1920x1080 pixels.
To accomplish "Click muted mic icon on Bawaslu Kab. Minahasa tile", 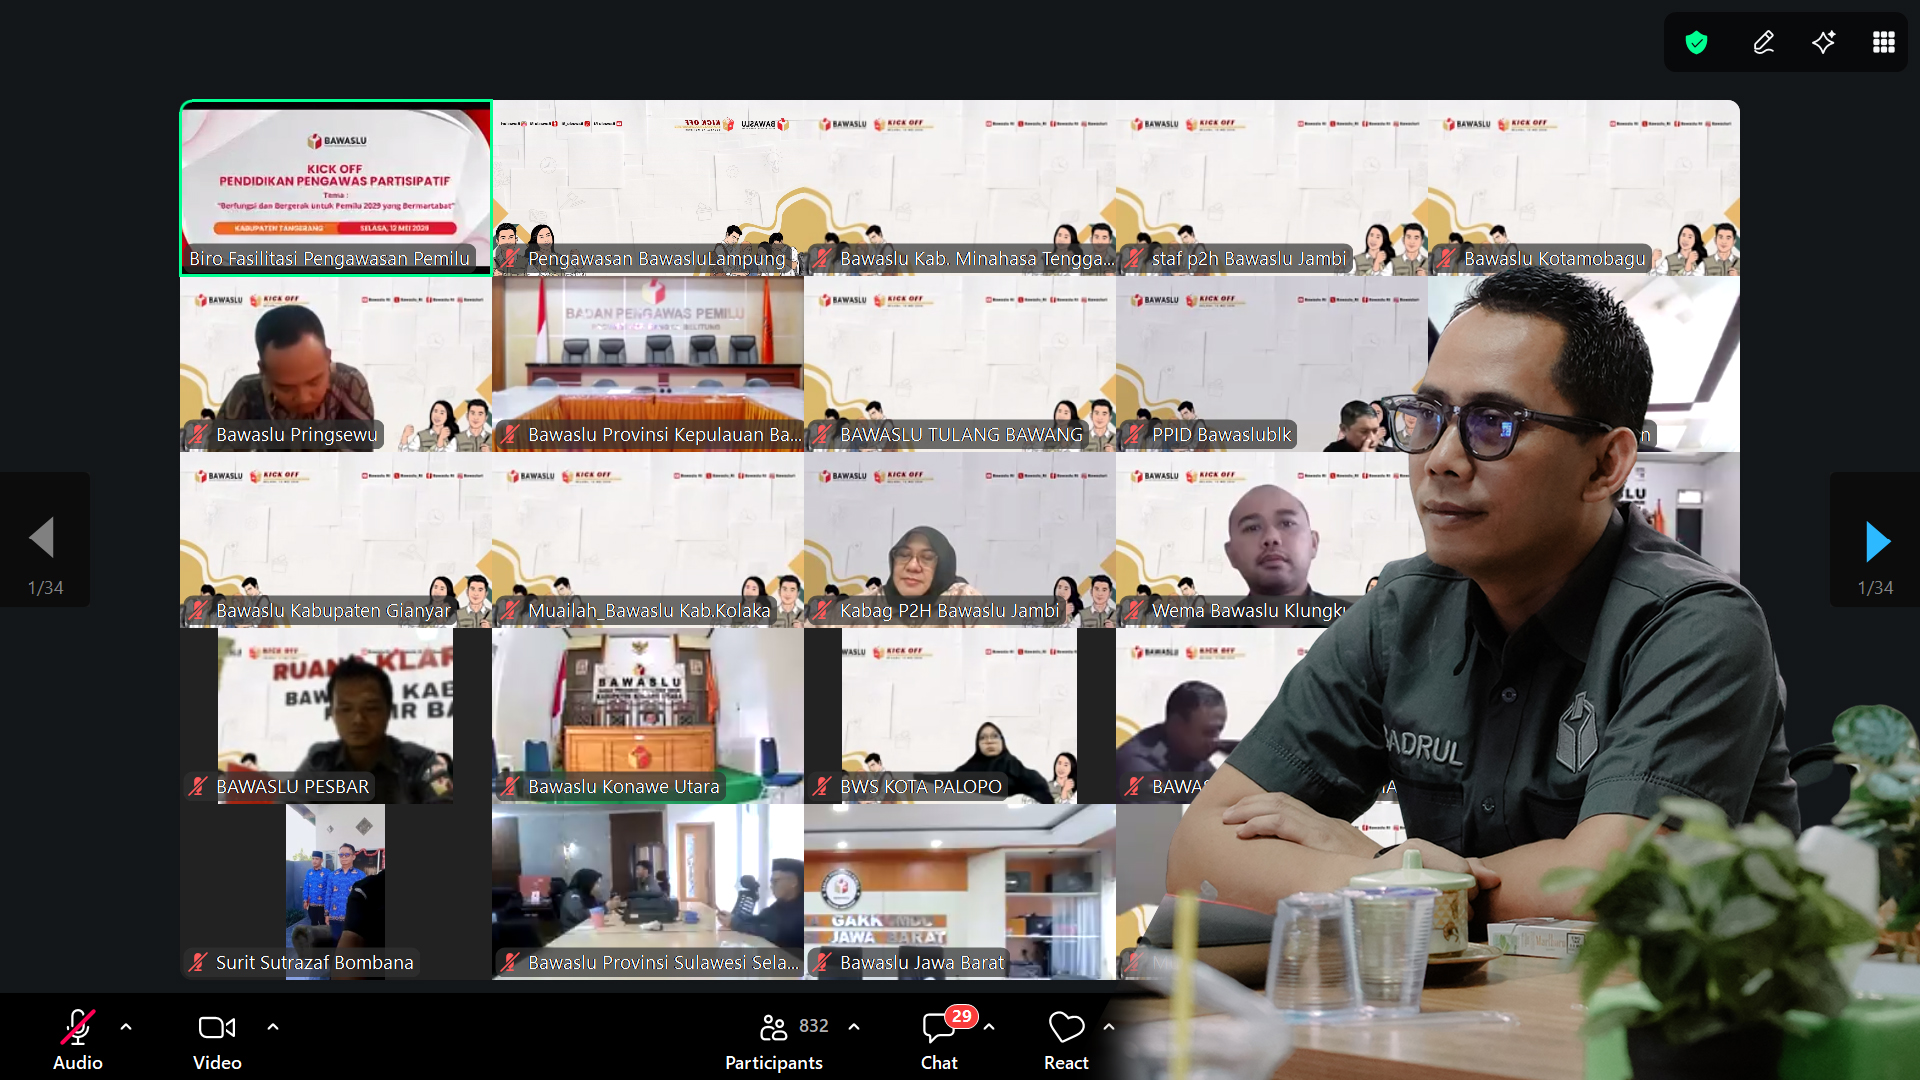I will coord(822,259).
